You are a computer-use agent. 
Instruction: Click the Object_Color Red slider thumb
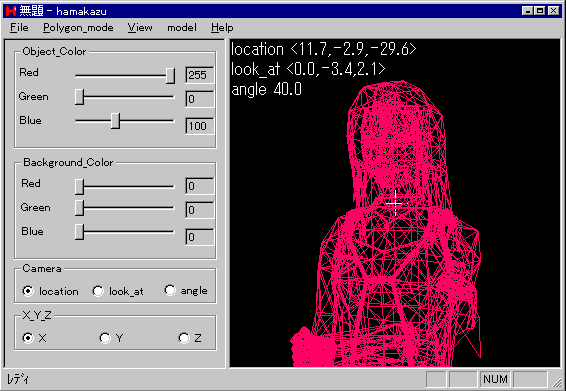coord(170,76)
